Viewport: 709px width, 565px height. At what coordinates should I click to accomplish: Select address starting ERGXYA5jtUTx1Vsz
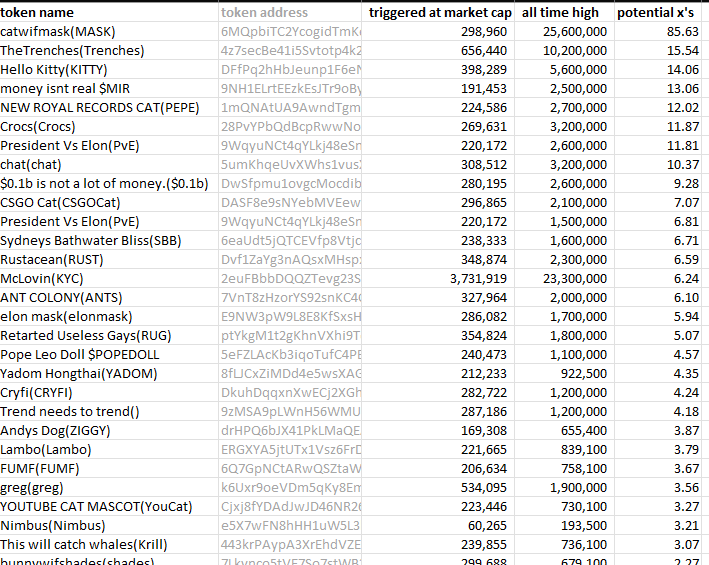[x=290, y=449]
